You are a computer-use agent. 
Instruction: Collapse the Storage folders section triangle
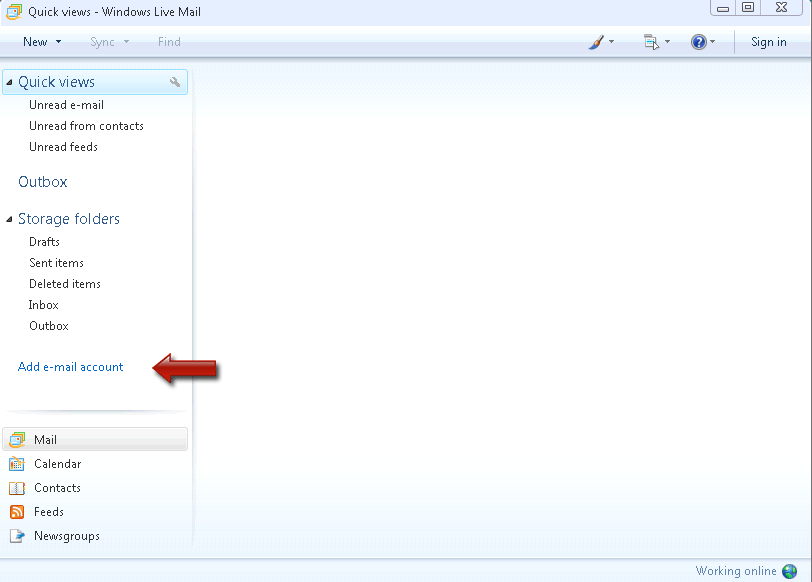[9, 220]
